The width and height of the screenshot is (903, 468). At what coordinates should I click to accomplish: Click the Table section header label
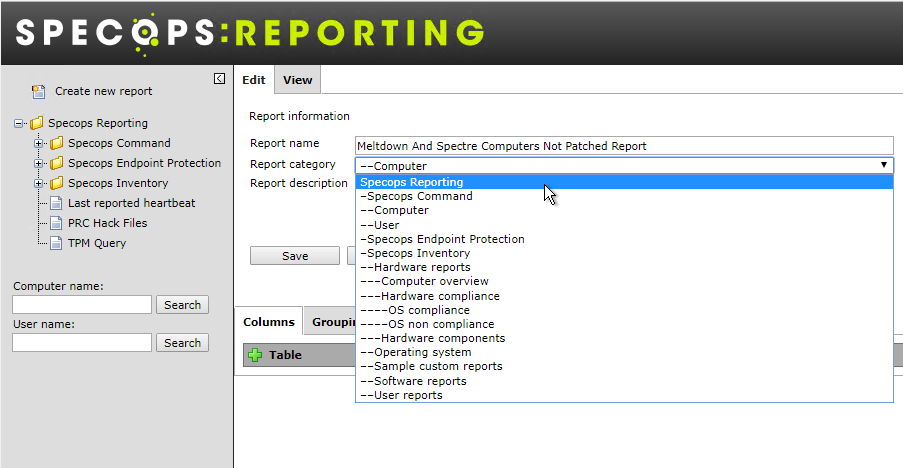tap(285, 355)
